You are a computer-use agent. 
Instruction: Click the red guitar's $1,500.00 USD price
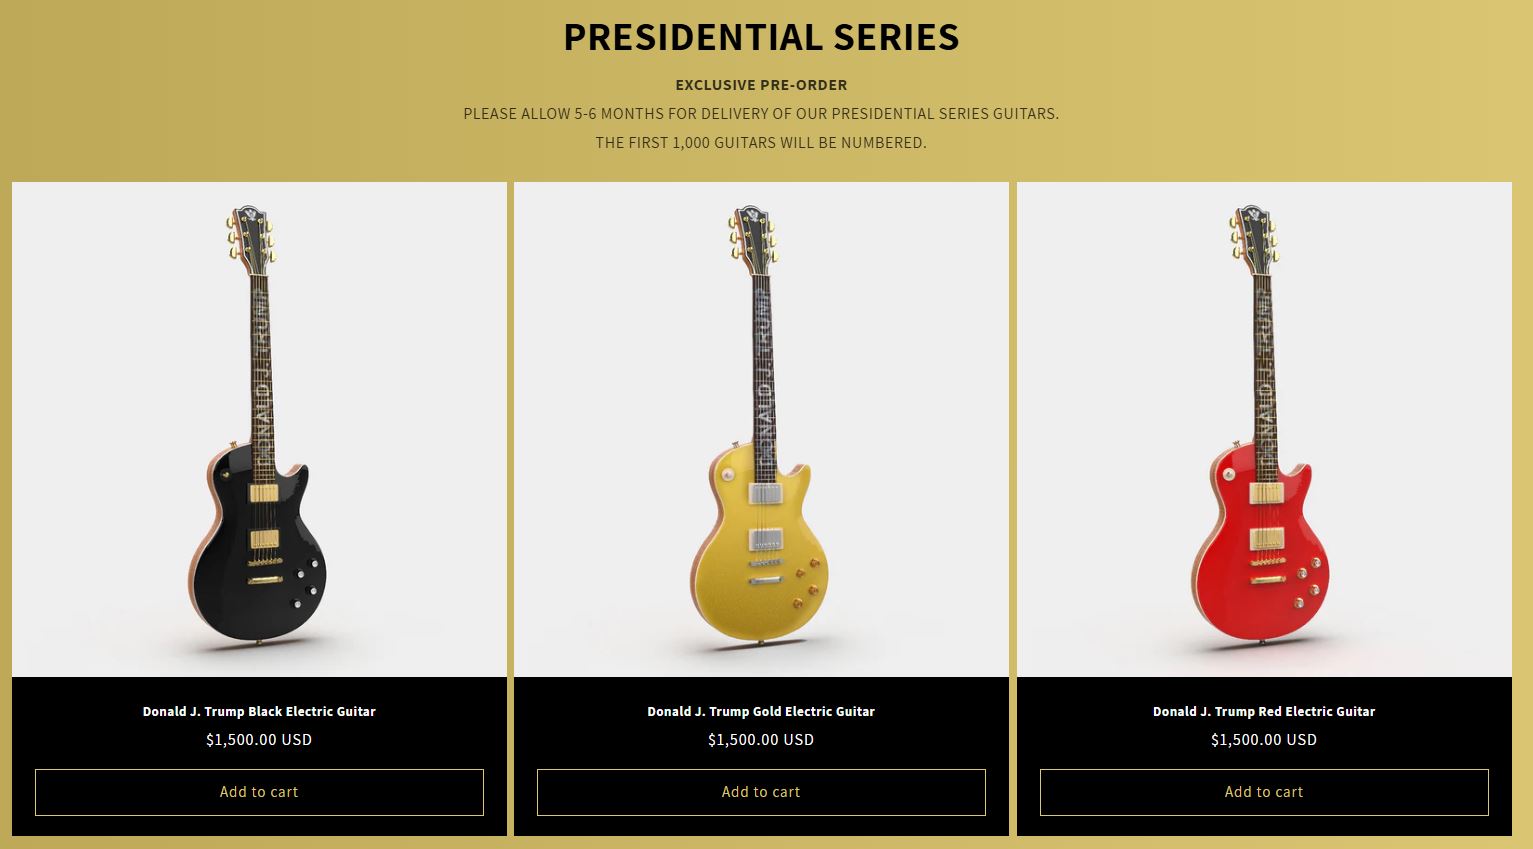[x=1264, y=740]
